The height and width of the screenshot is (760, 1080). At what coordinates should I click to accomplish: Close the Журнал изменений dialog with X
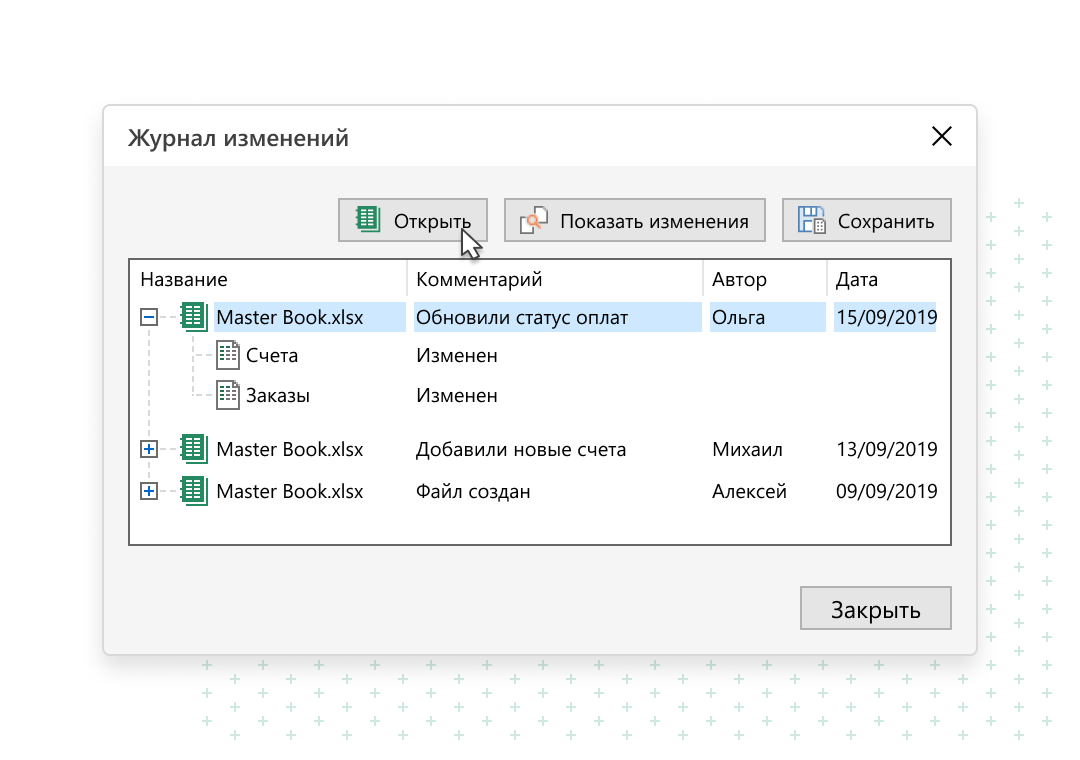941,137
